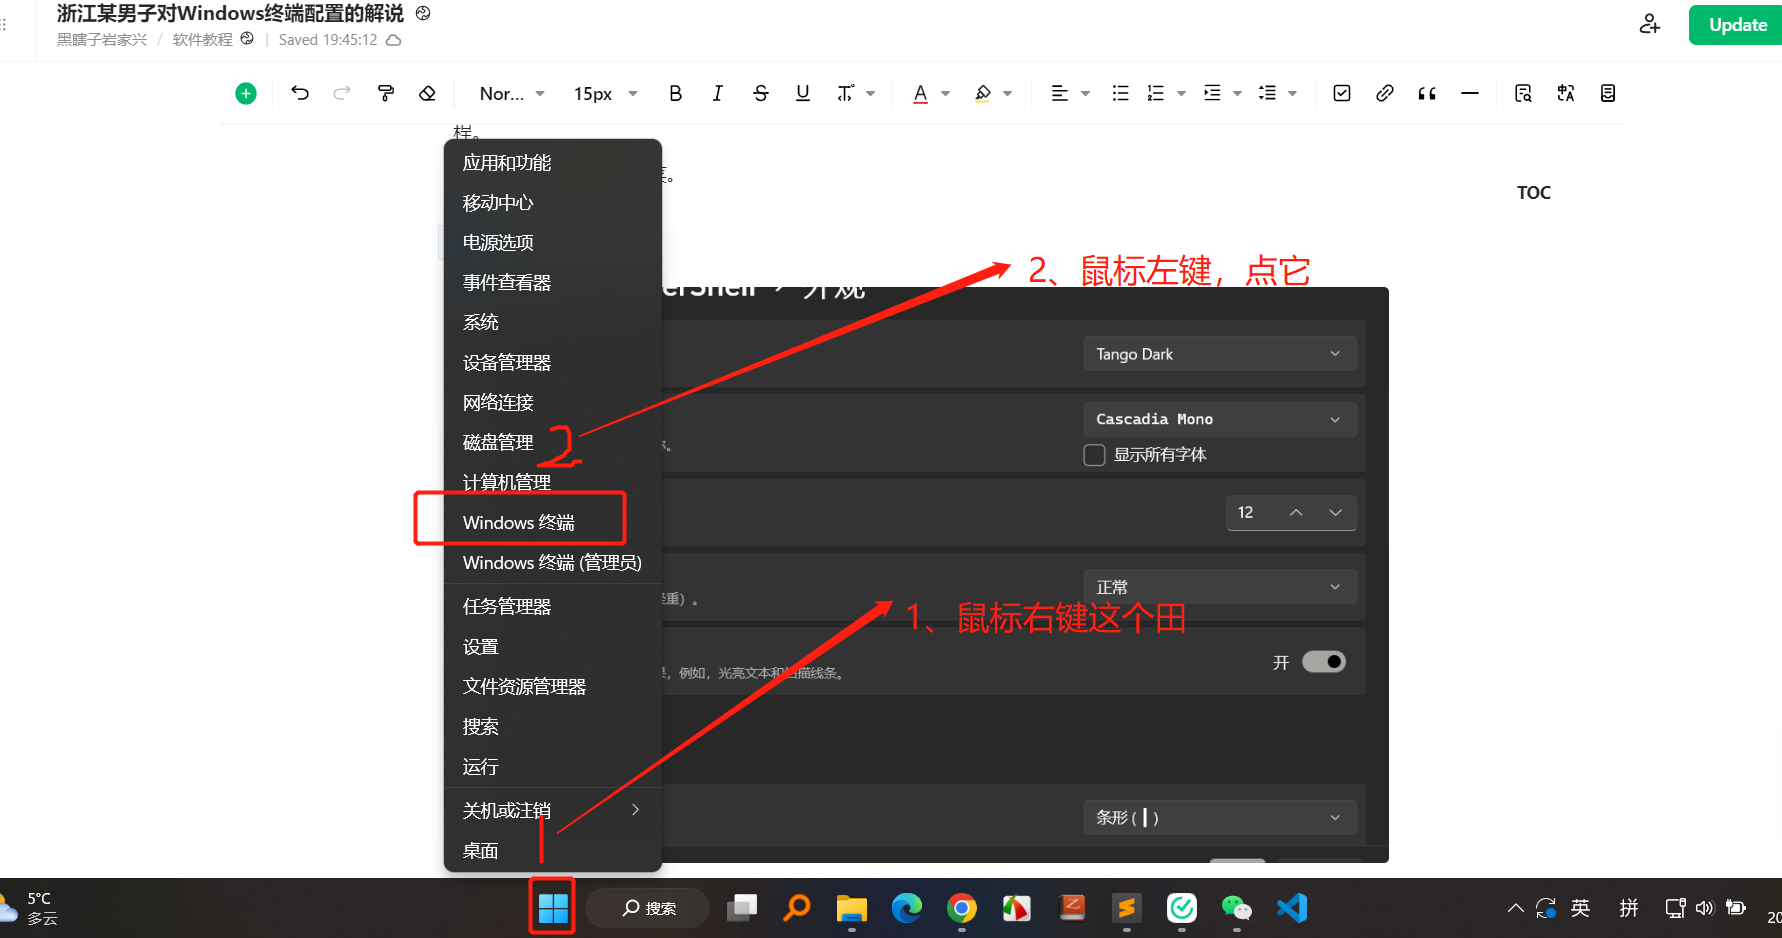Toggle bold formatting

pyautogui.click(x=676, y=93)
